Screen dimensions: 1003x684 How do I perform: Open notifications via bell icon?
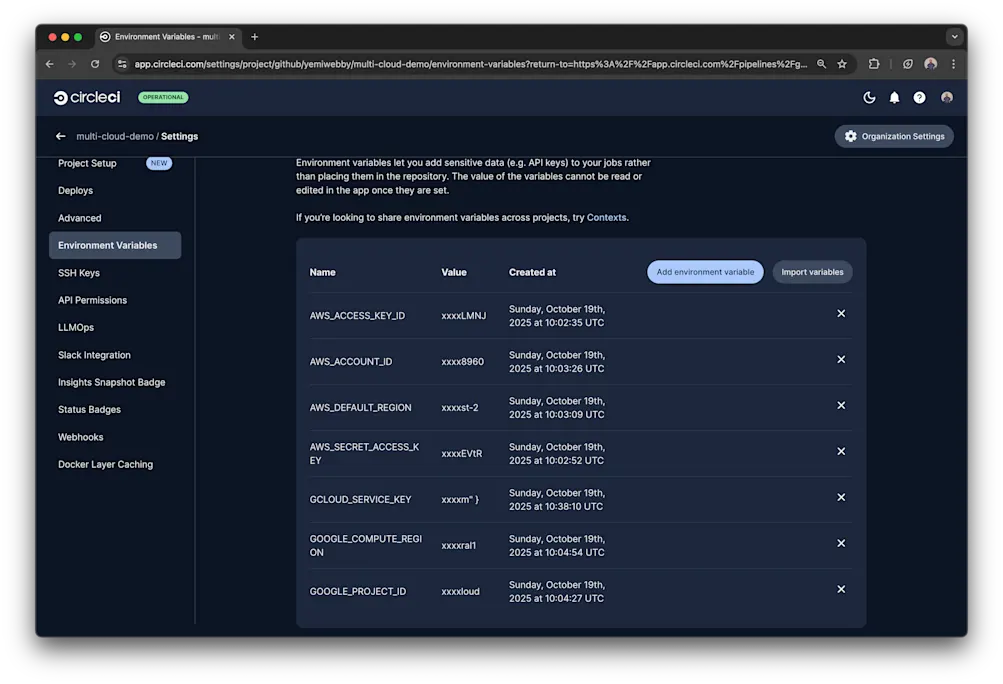[894, 97]
